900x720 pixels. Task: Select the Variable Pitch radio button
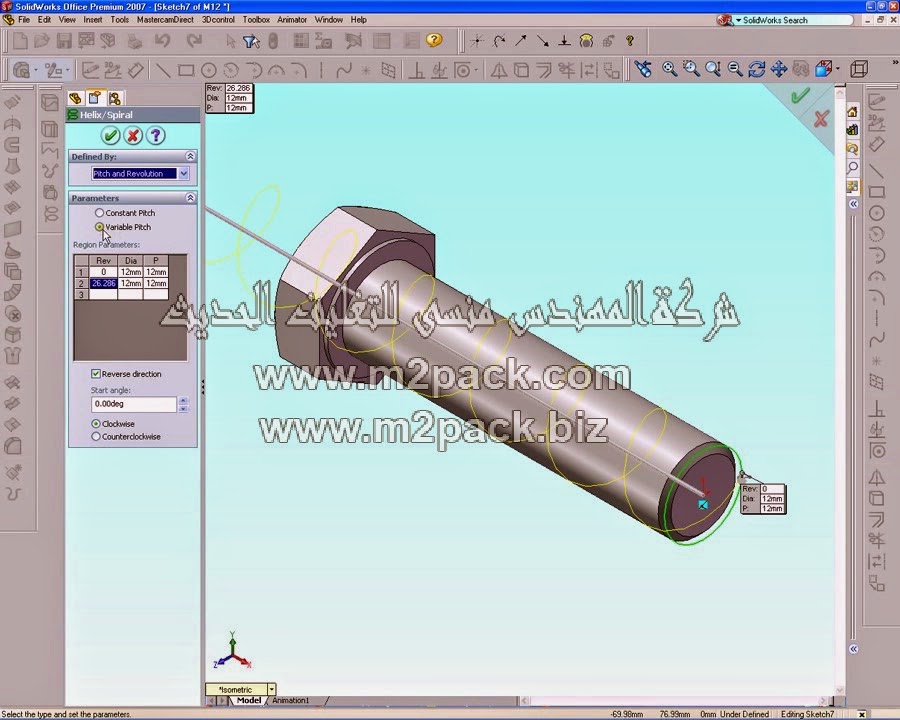pos(99,227)
